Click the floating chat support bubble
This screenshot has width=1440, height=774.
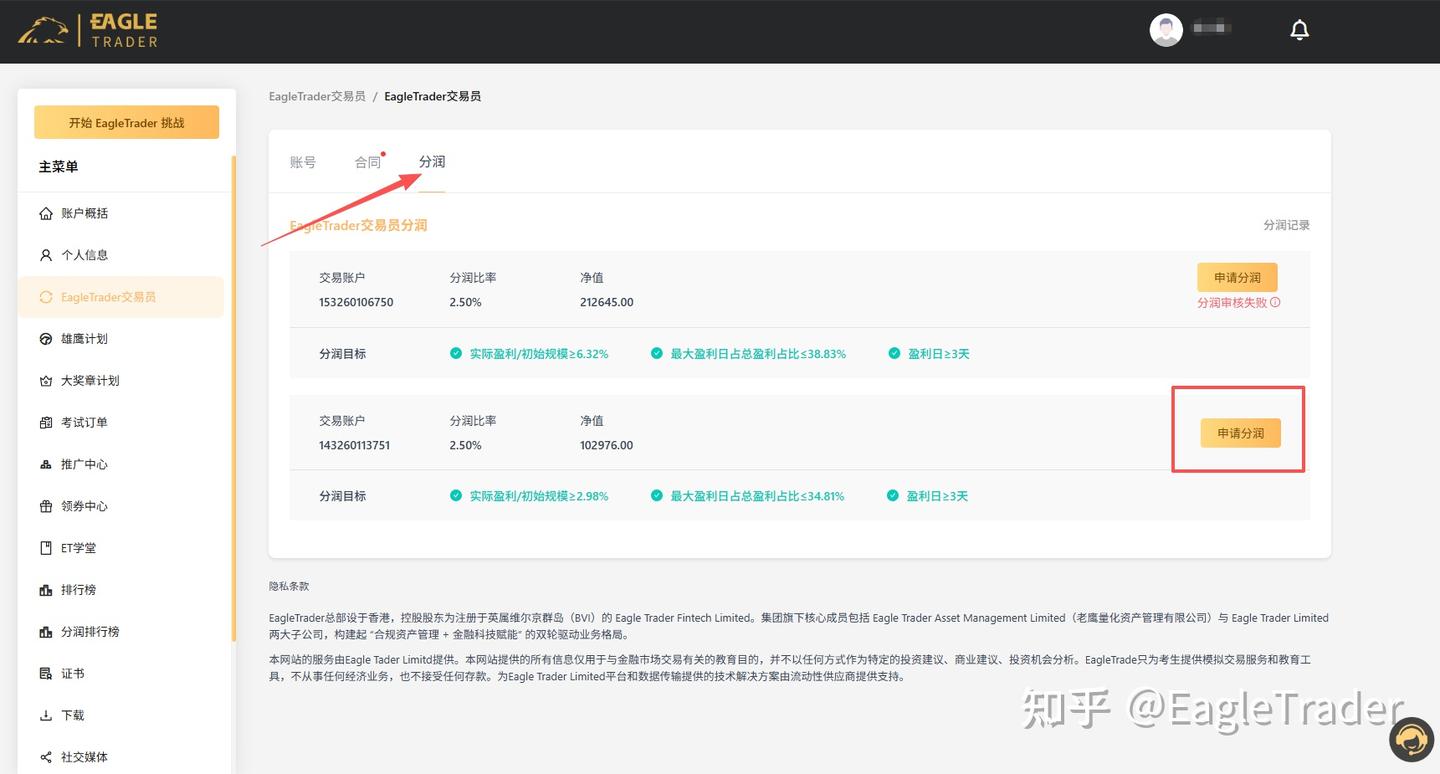coord(1411,740)
